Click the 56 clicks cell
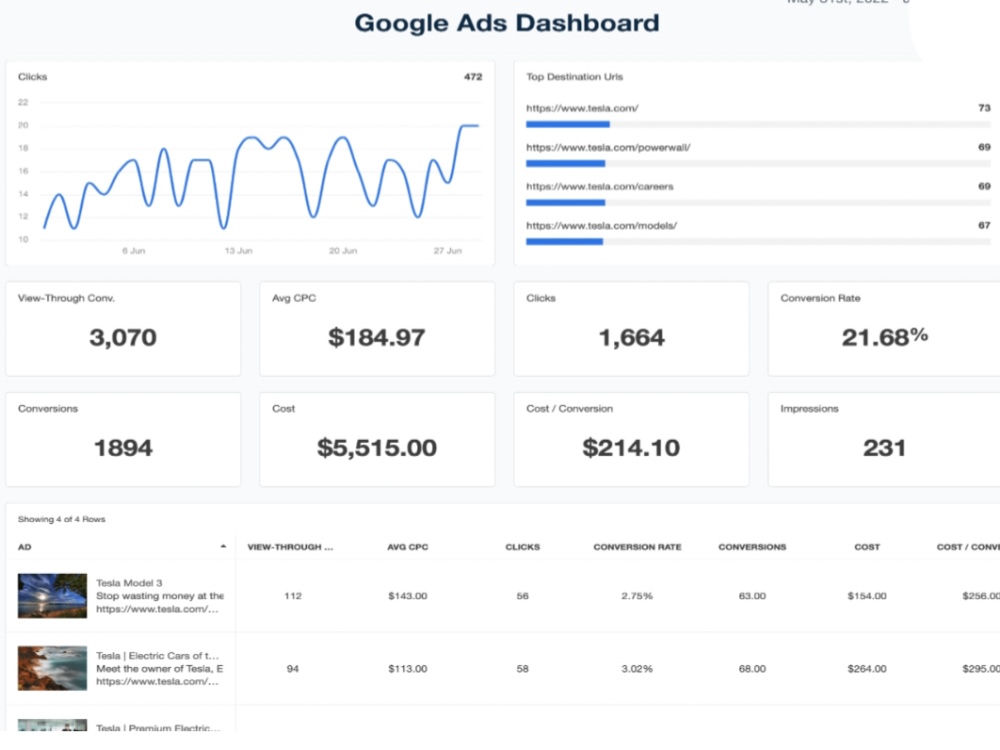The width and height of the screenshot is (1000, 750). pos(522,596)
